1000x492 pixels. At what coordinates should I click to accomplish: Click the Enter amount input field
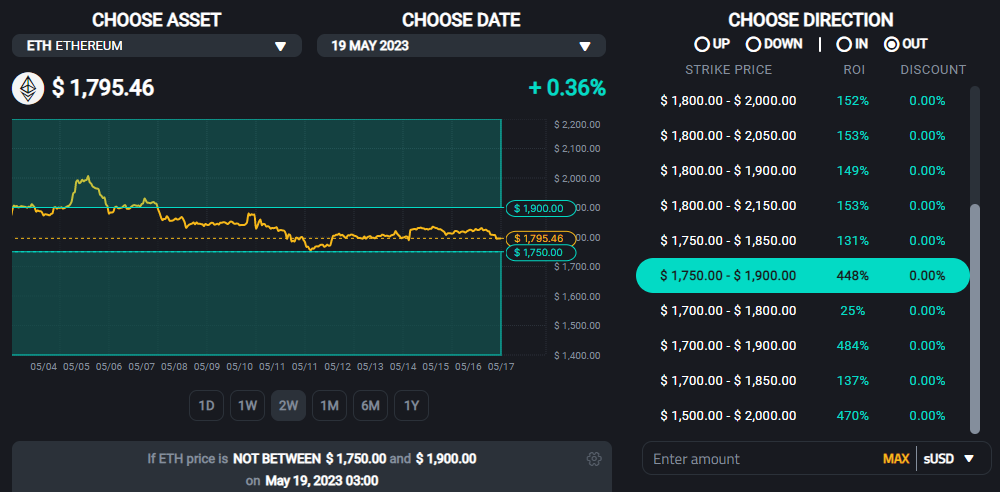(760, 459)
